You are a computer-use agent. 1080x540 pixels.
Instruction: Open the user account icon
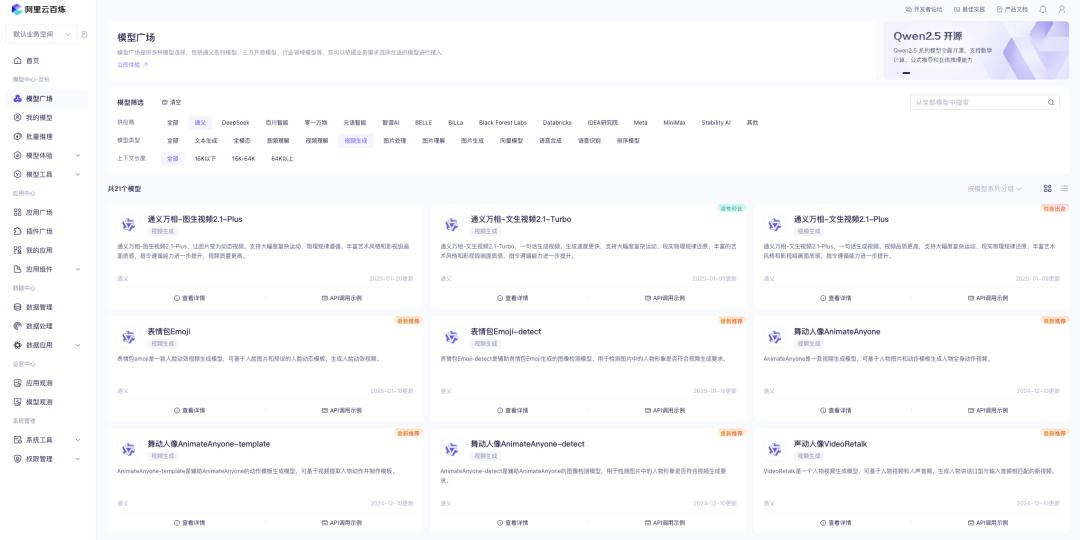click(1061, 10)
